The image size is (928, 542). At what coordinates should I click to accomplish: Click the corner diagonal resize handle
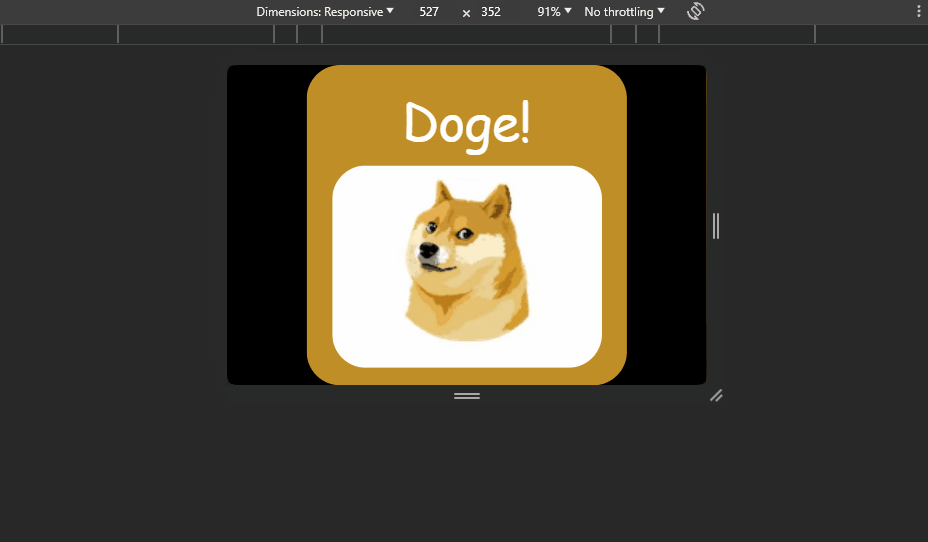click(x=716, y=396)
